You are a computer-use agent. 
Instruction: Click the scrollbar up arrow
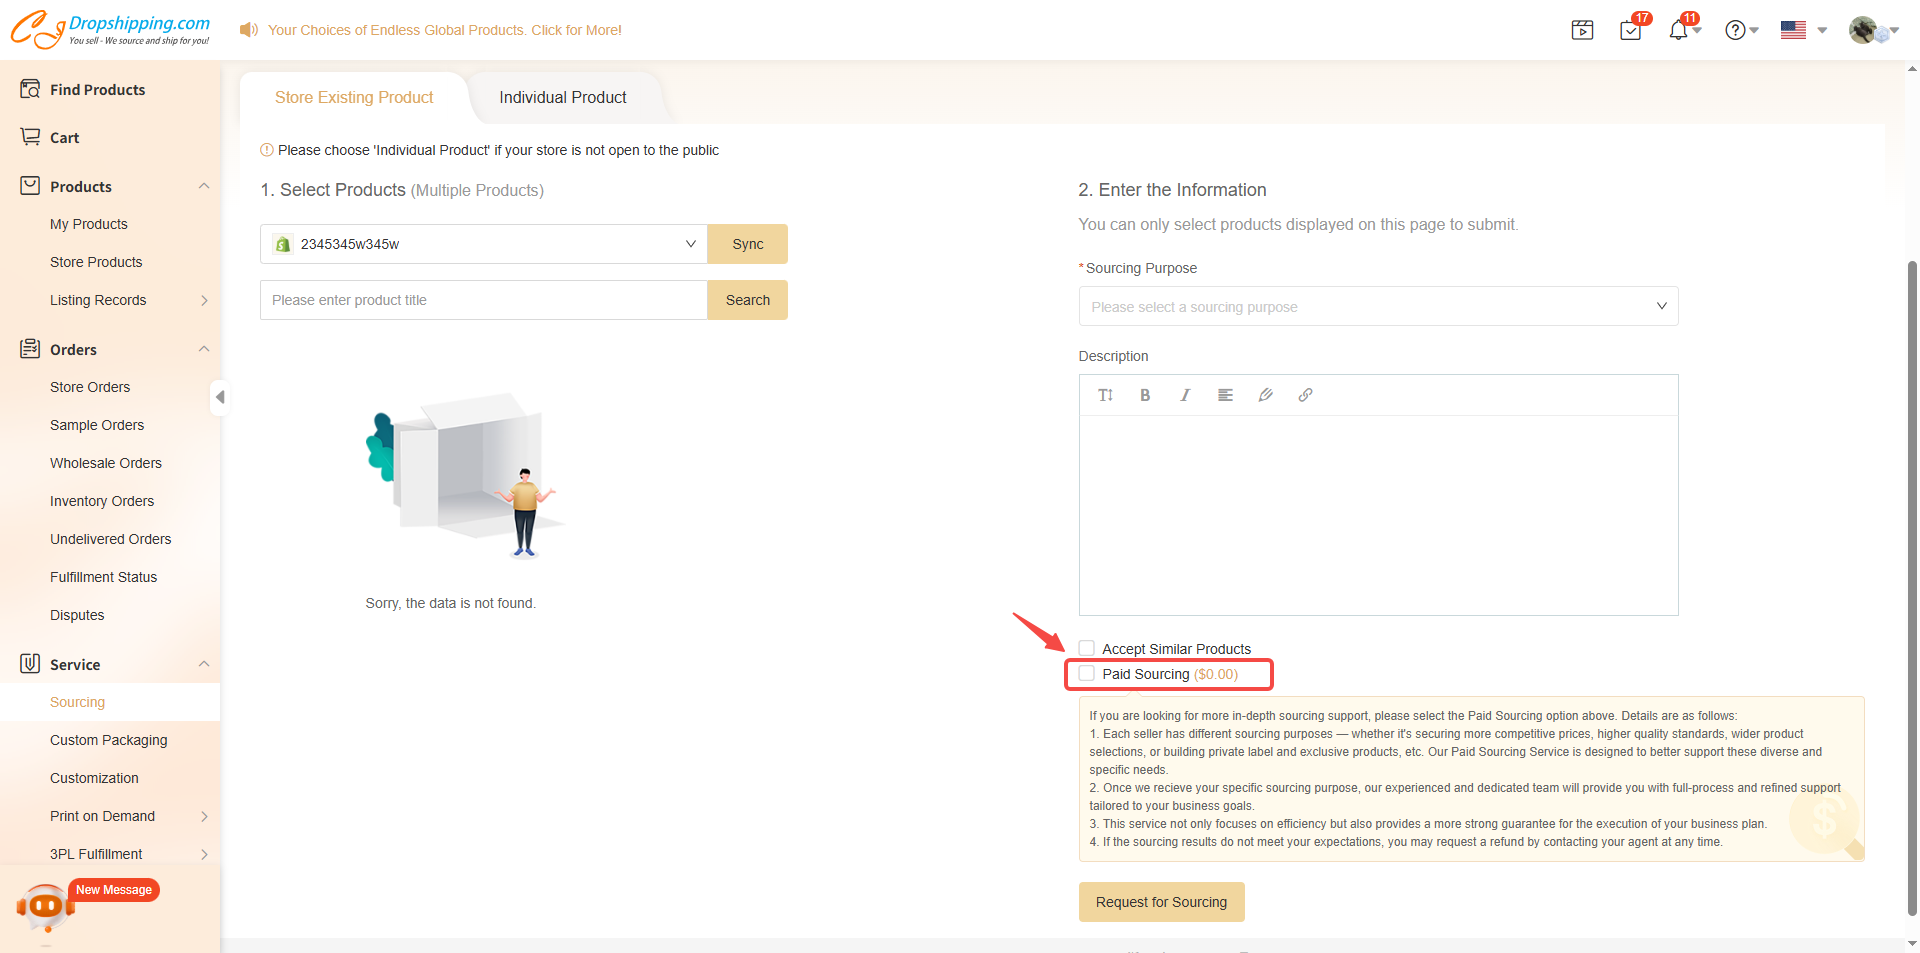[1912, 69]
